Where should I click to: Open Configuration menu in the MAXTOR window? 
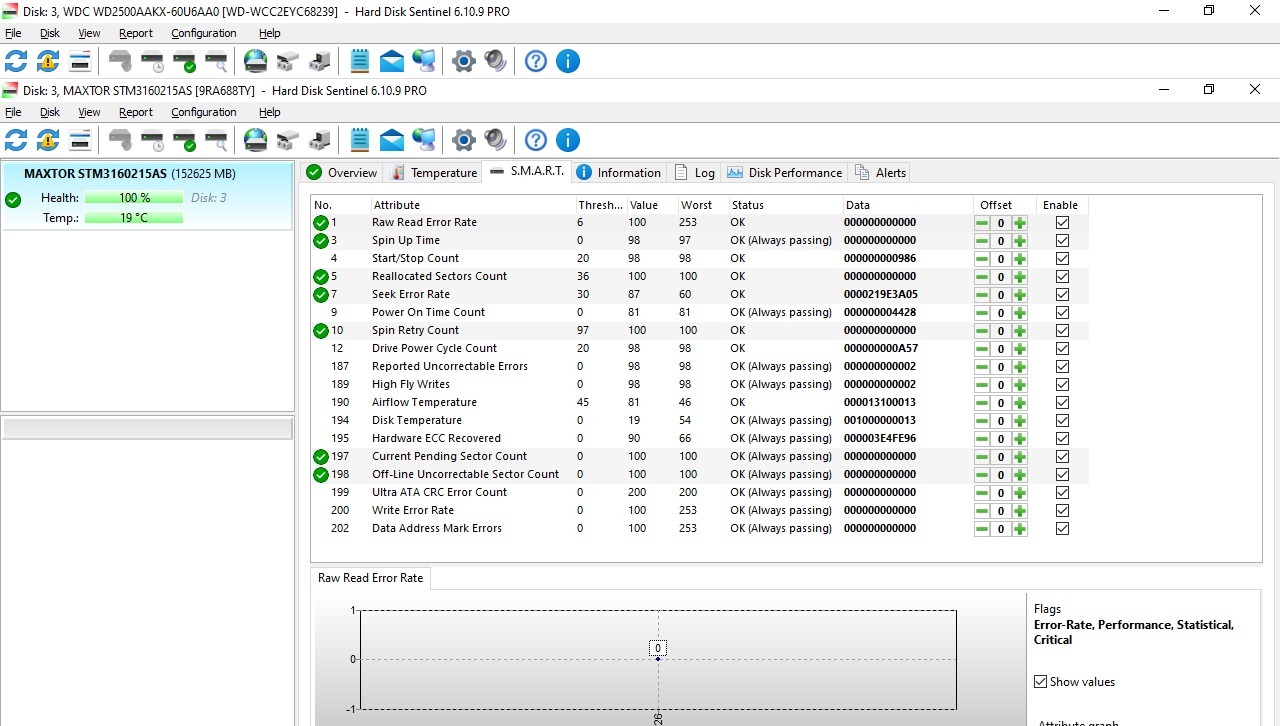click(x=203, y=112)
